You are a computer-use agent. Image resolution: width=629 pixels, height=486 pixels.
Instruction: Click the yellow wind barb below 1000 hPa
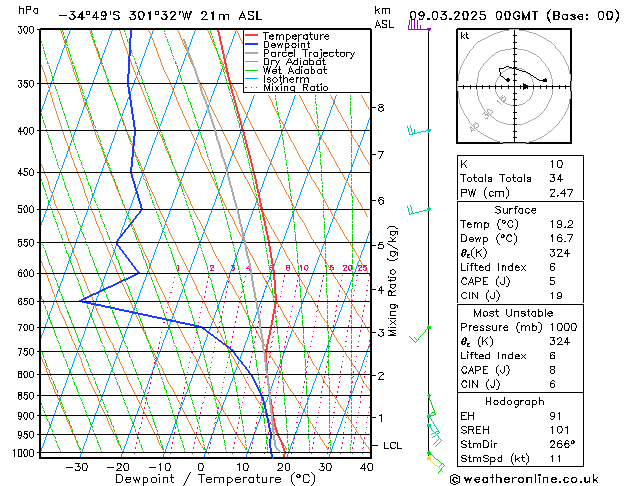(436, 464)
